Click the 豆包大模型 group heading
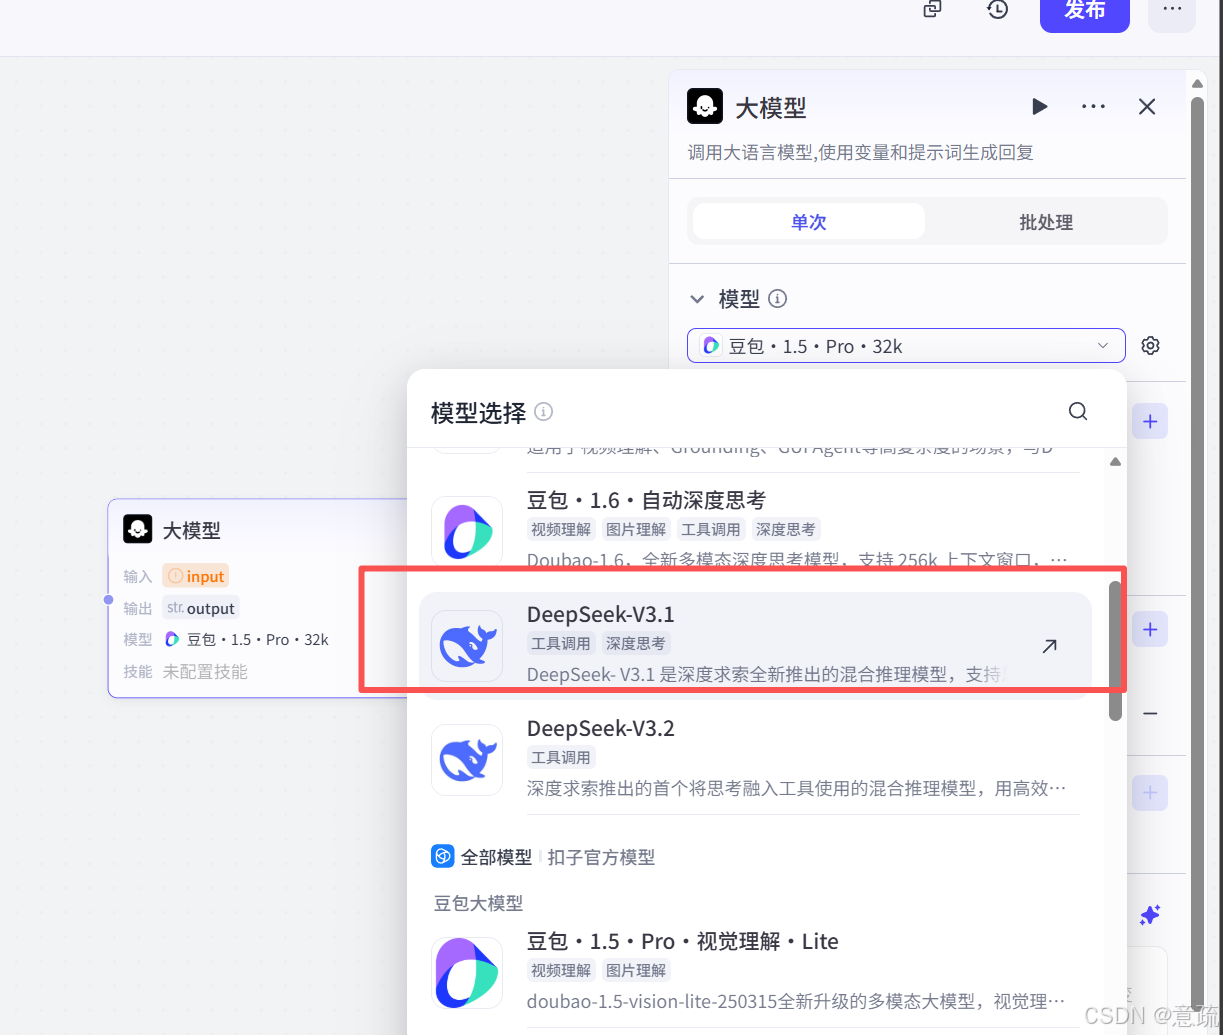Image resolution: width=1223 pixels, height=1035 pixels. pos(478,903)
